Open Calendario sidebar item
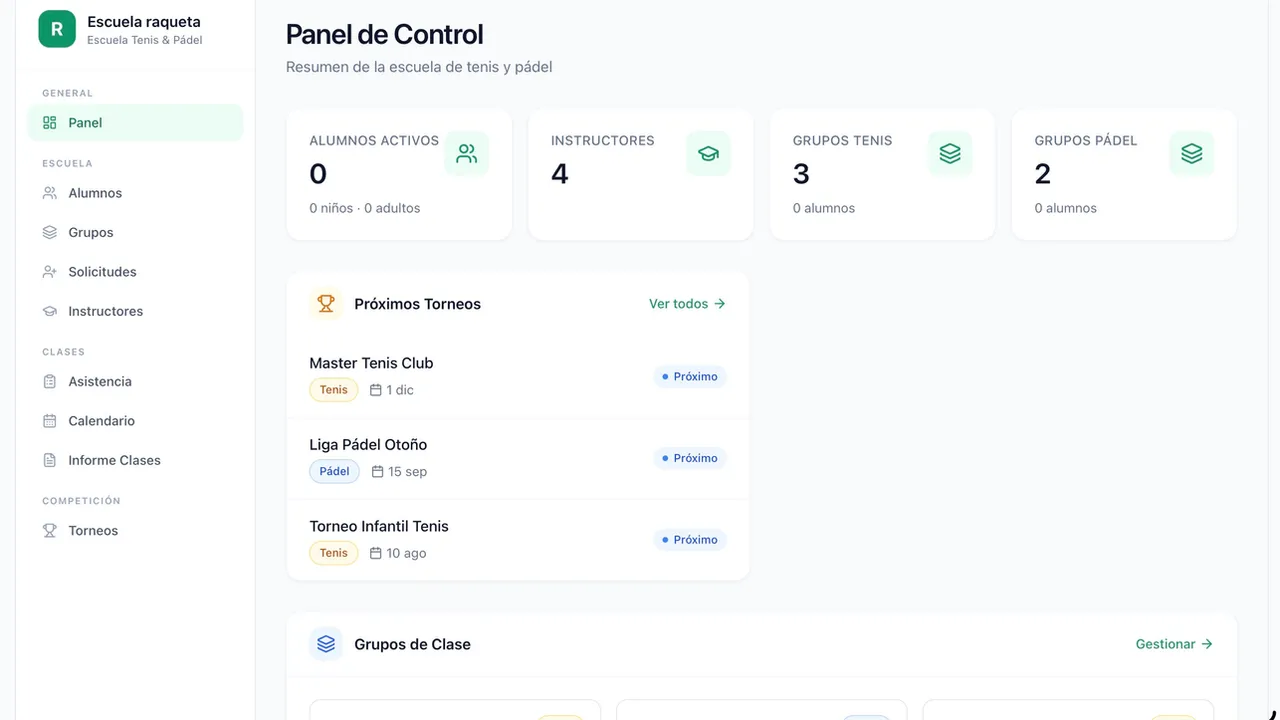 pos(135,421)
